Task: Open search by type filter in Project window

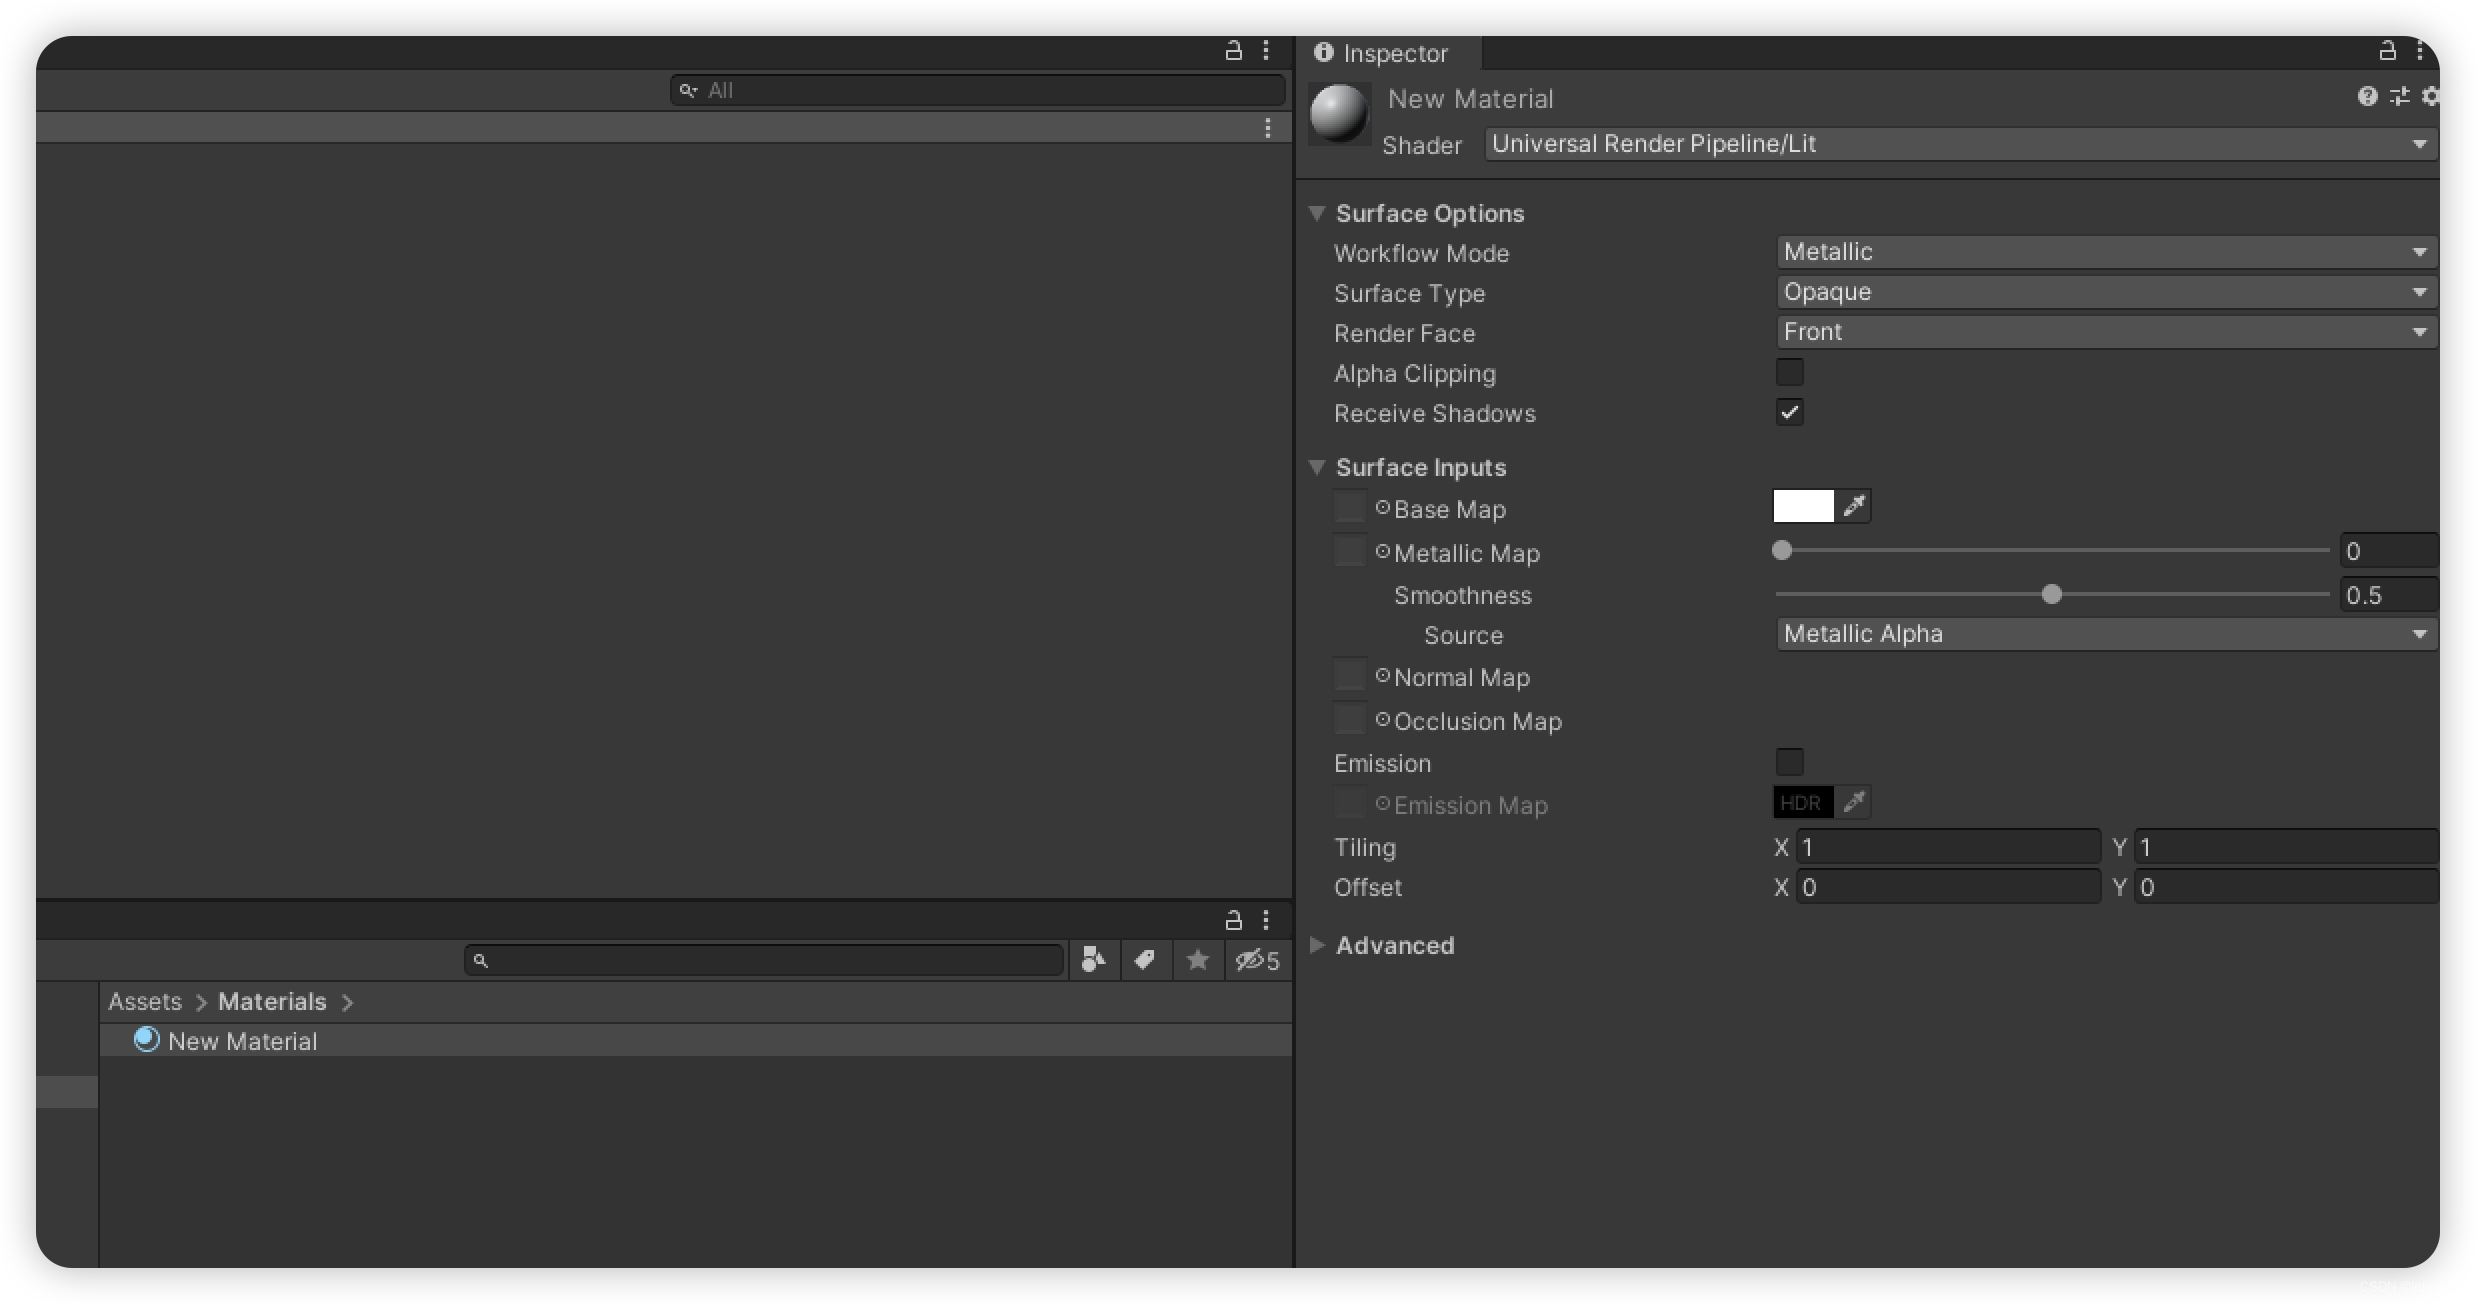Action: pyautogui.click(x=1093, y=960)
